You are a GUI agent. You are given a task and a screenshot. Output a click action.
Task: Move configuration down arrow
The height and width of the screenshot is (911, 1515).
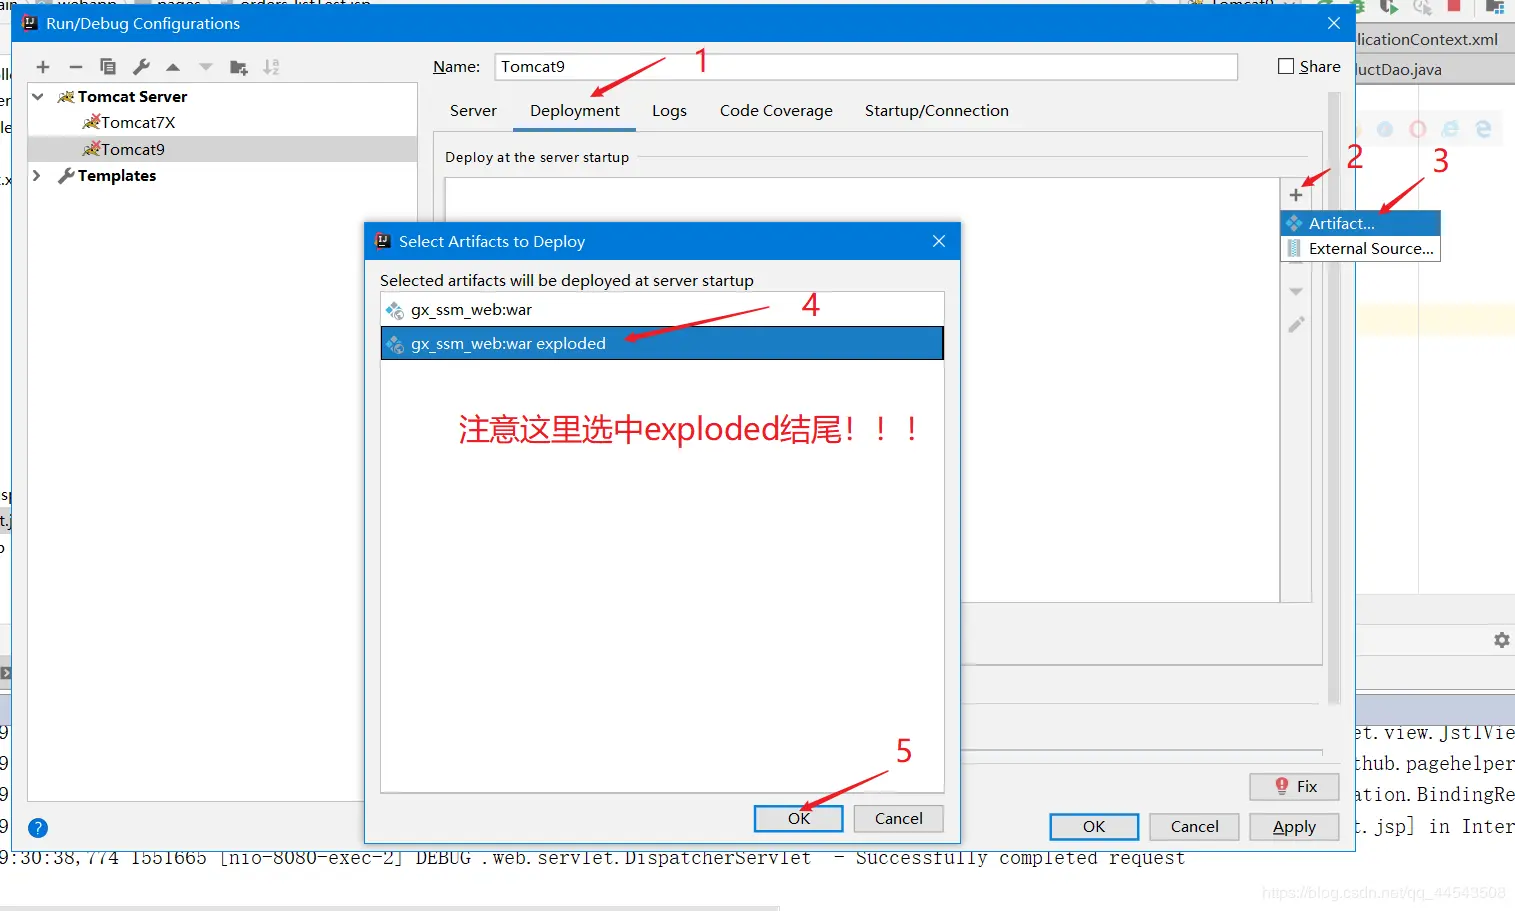(x=206, y=67)
